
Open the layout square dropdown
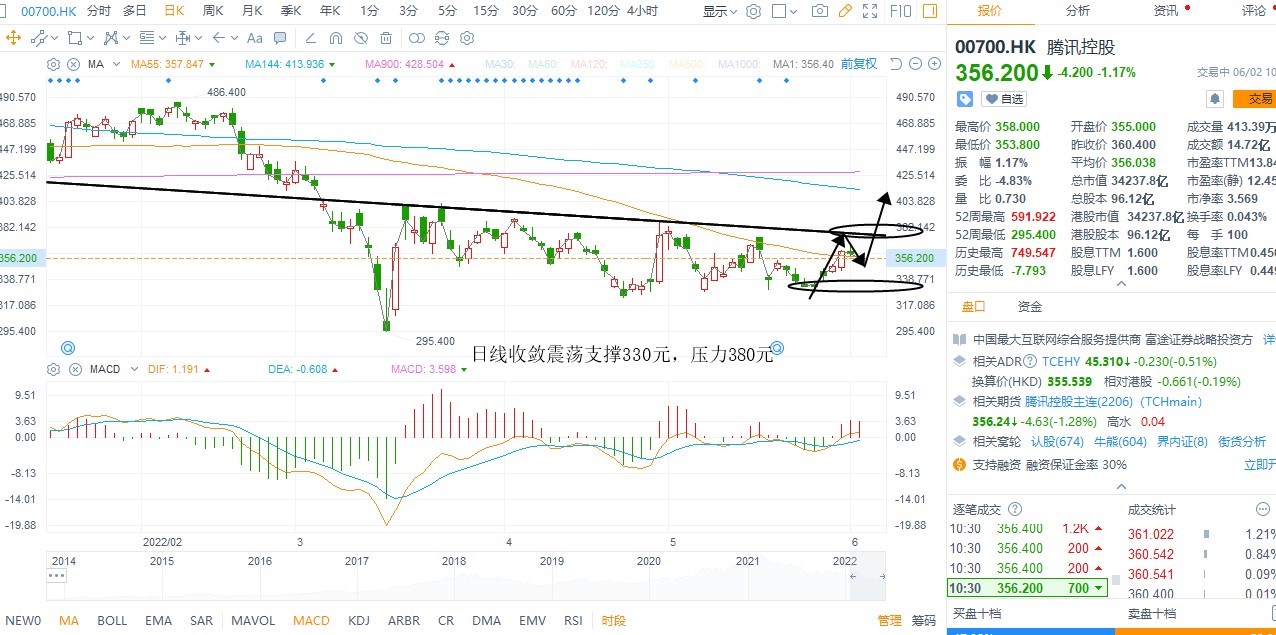(785, 11)
